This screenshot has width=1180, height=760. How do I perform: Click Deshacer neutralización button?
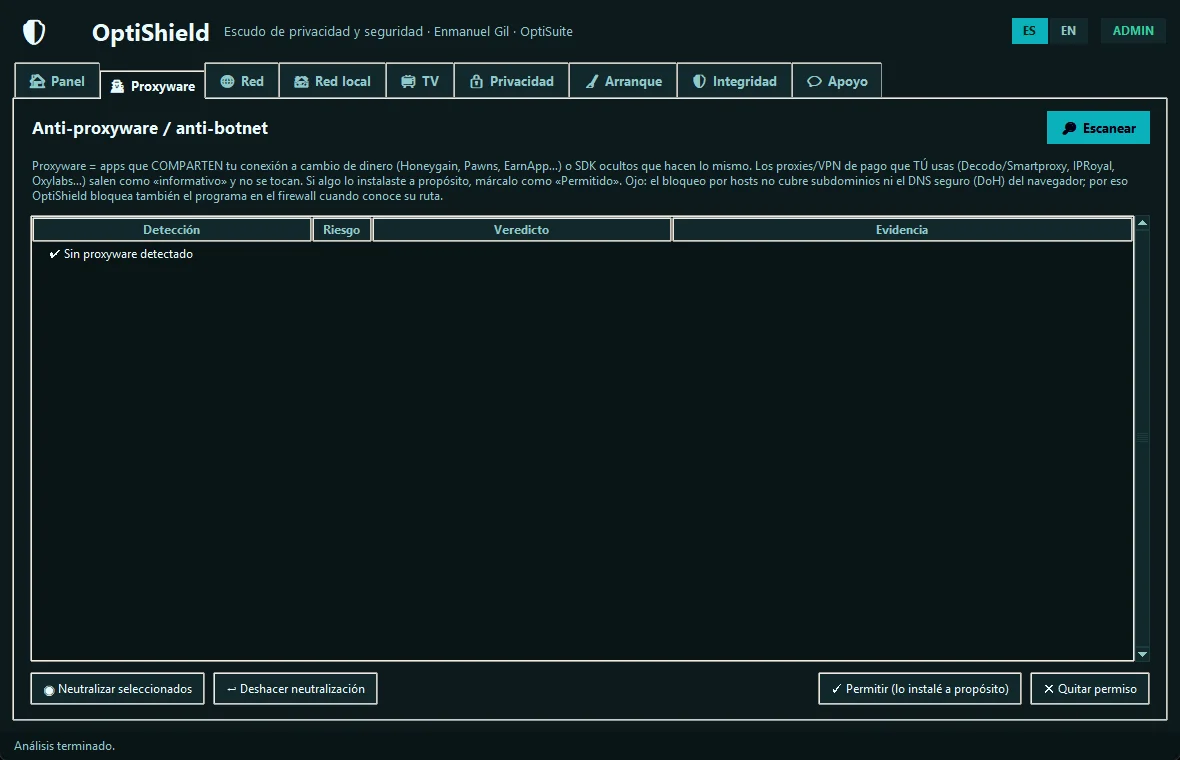(295, 689)
